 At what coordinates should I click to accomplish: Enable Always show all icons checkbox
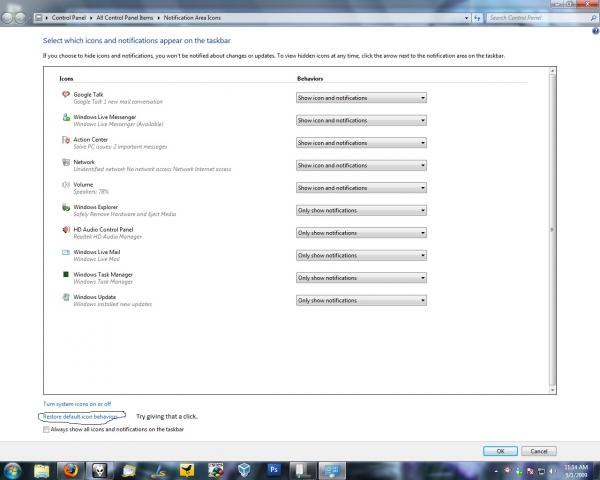[46, 429]
